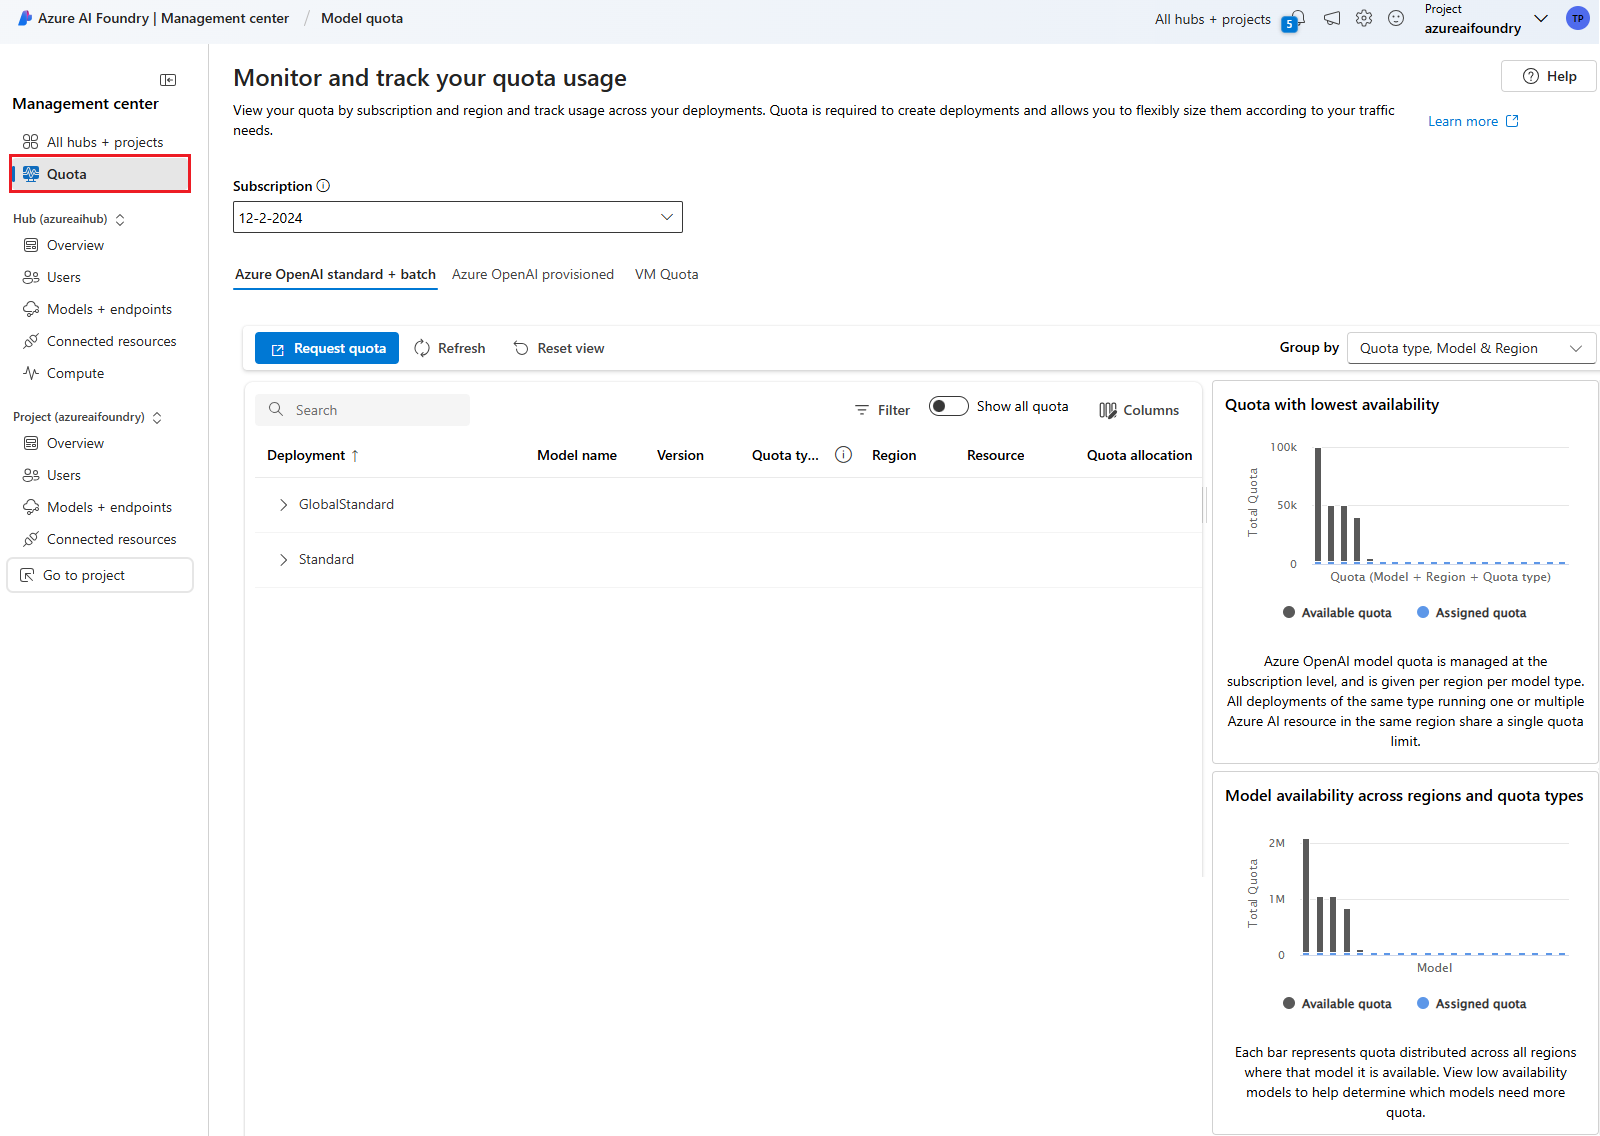
Task: Open the settings gear icon
Action: click(x=1364, y=18)
